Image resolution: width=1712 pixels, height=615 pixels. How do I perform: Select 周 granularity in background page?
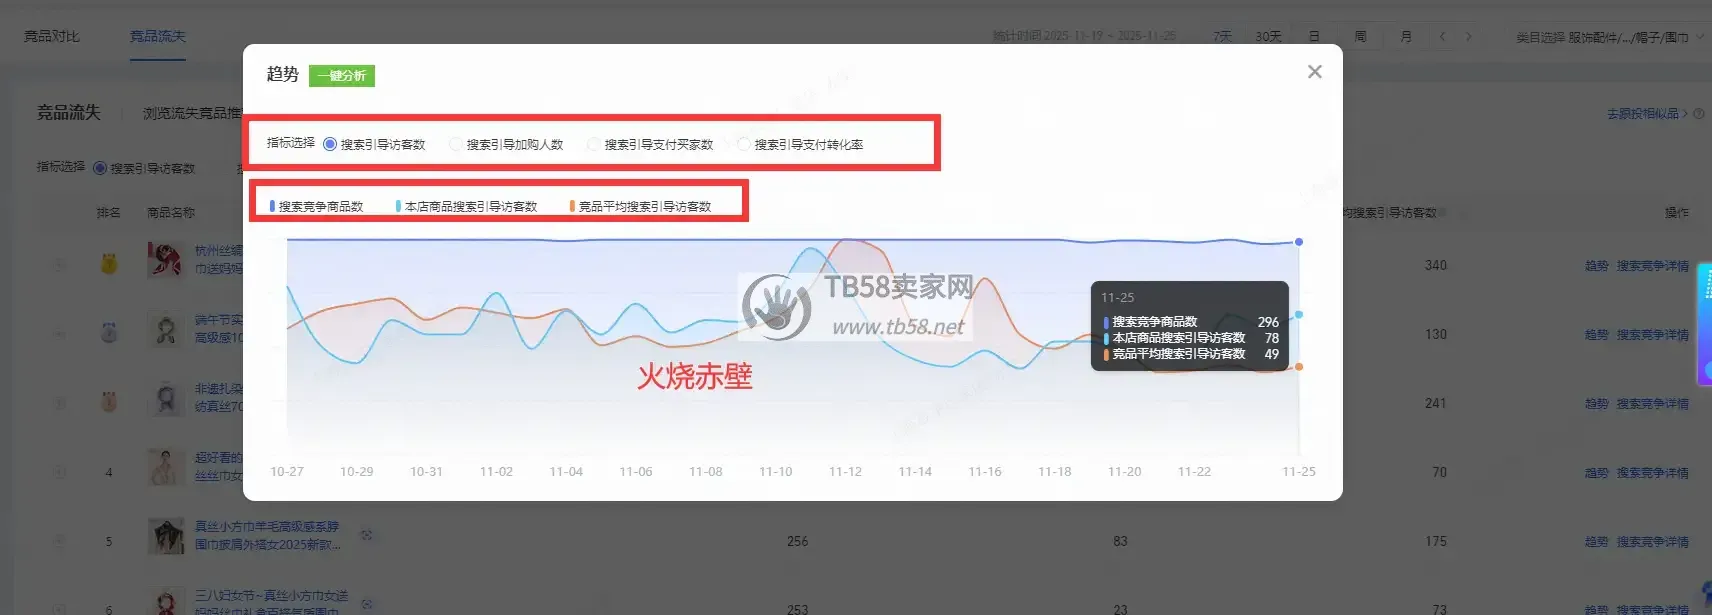(x=1360, y=36)
